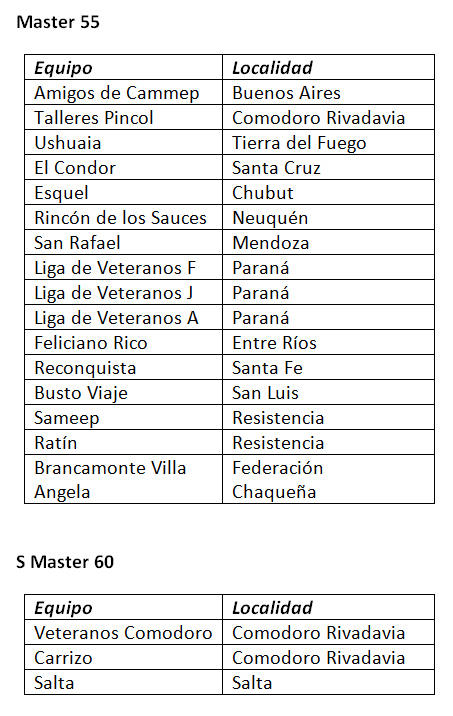Screen dimensions: 453x716
Task: Click the Rincón de los Sauces cell
Action: point(123,217)
